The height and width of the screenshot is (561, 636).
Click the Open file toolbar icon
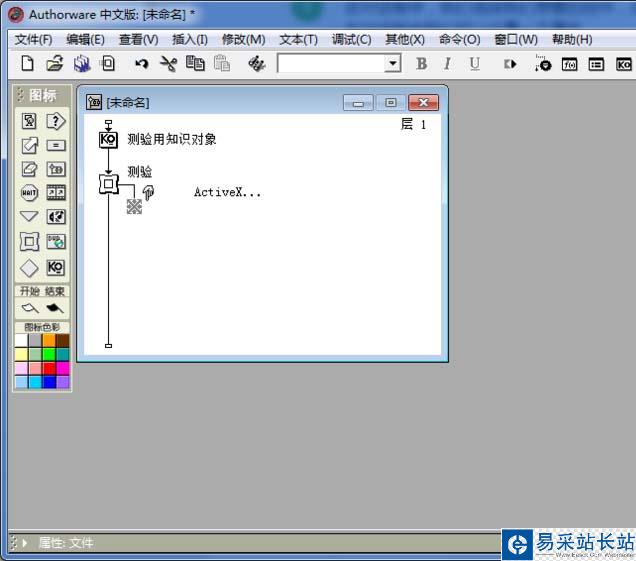pos(55,64)
